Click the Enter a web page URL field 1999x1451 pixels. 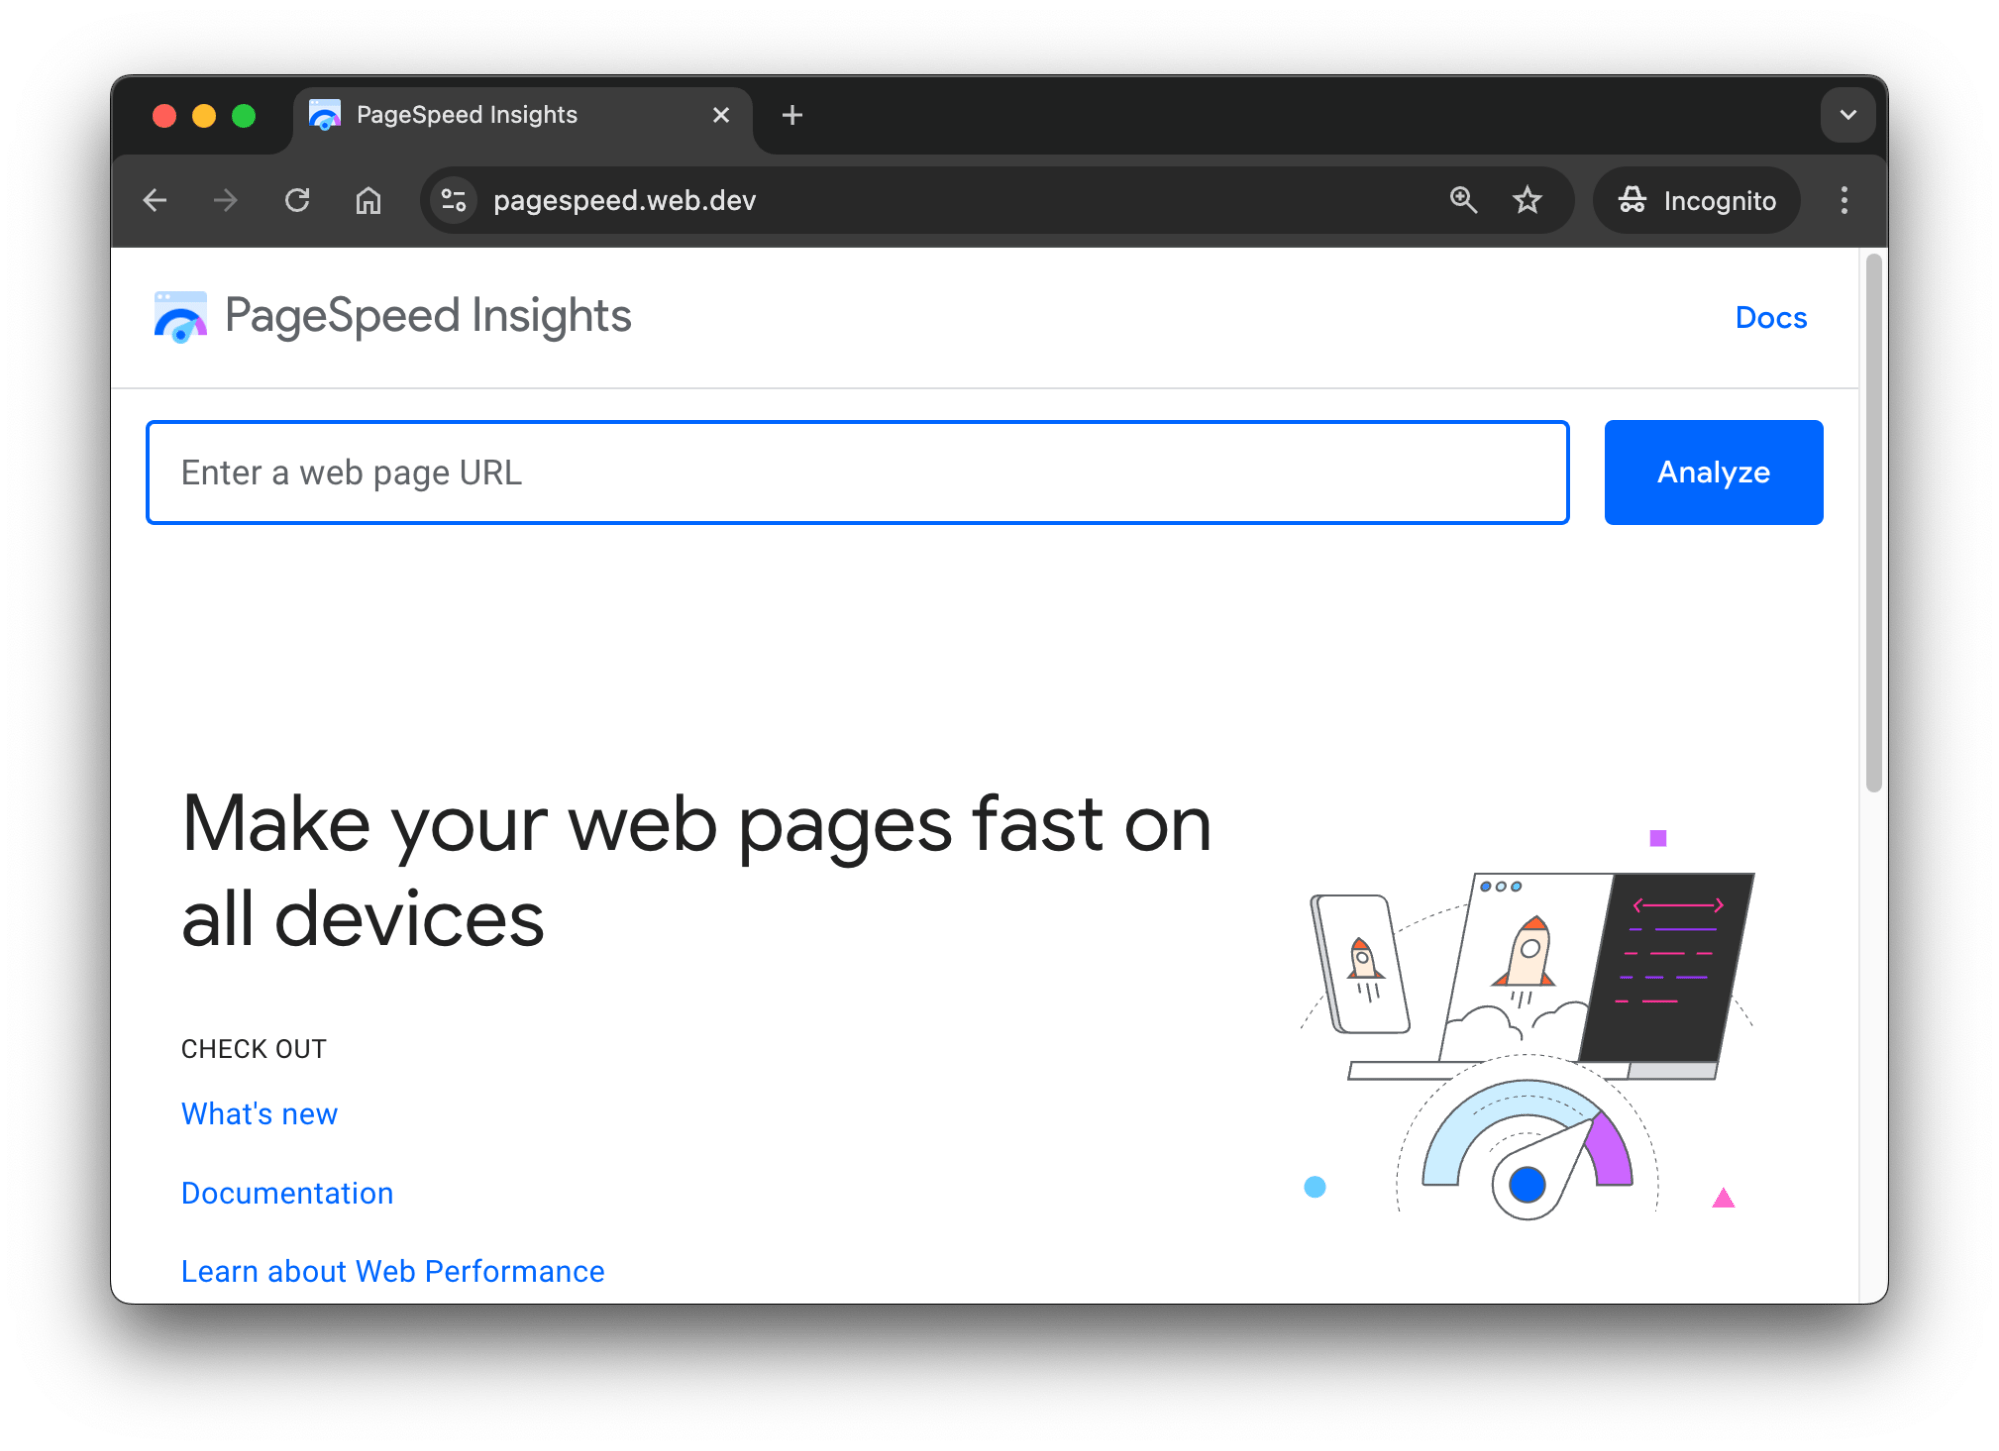(857, 473)
